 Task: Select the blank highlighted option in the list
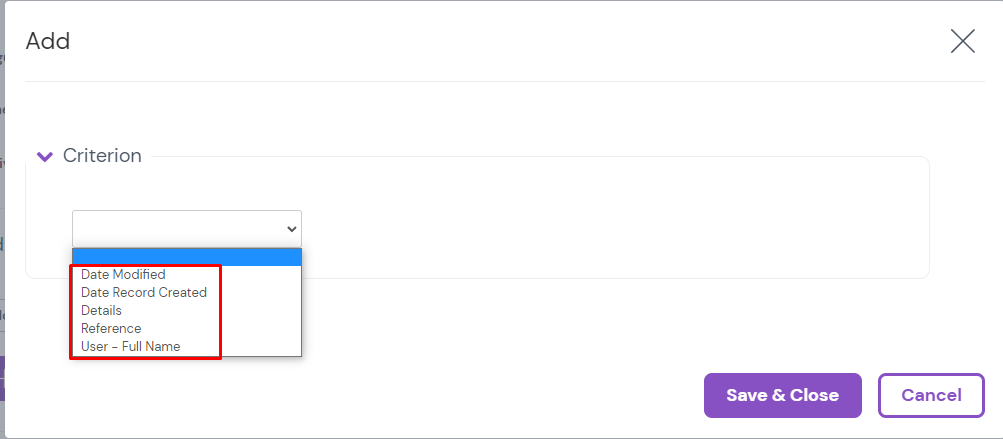pos(187,257)
